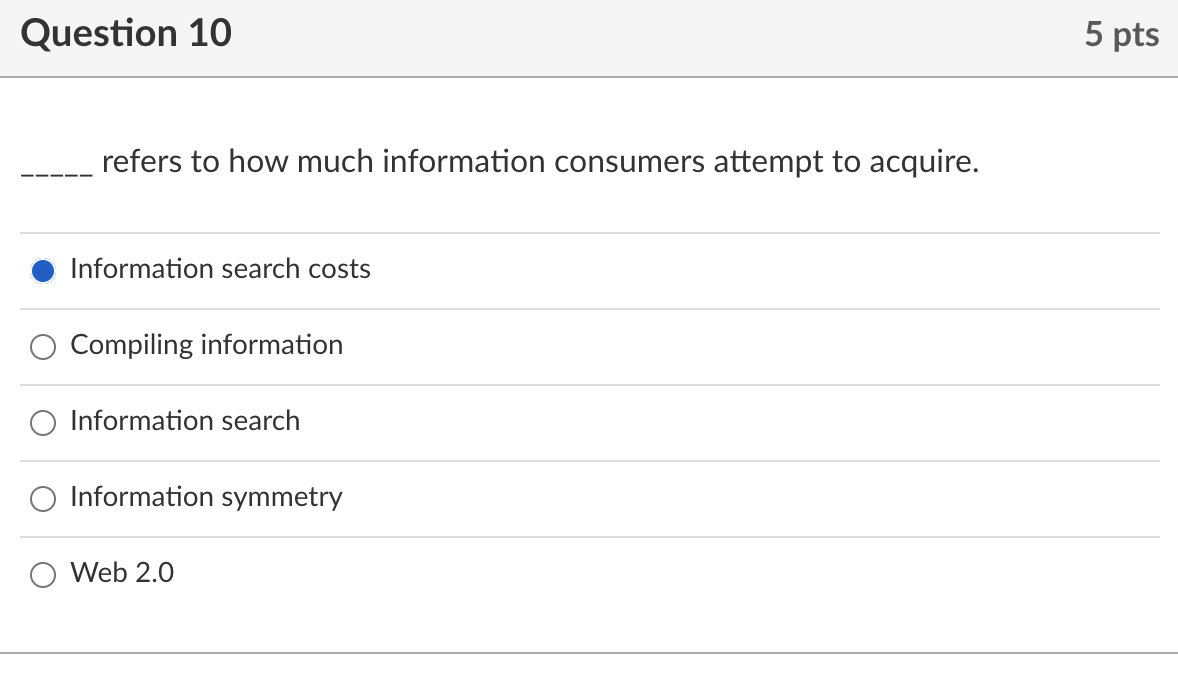Click the word "consumers" in the prompt
Viewport: 1178px width, 692px height.
tap(629, 162)
